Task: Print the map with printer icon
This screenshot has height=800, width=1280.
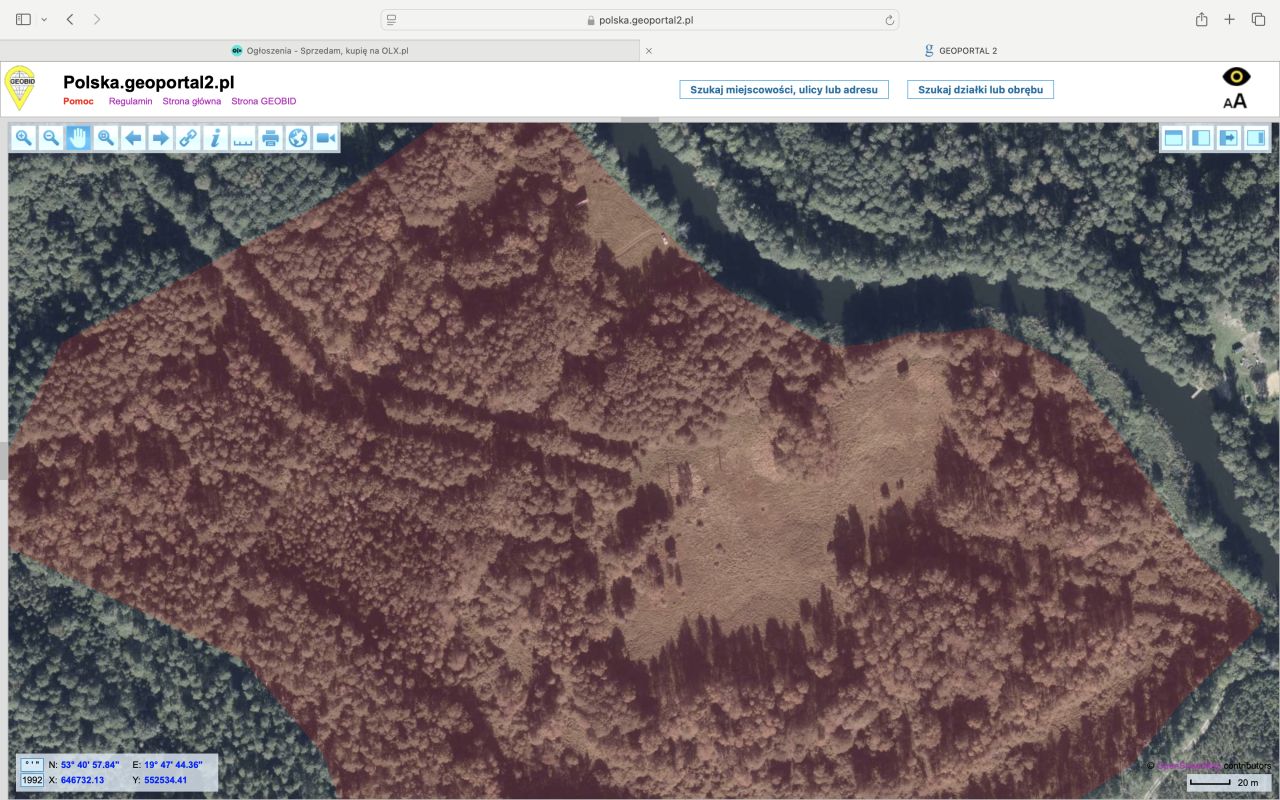Action: (270, 139)
